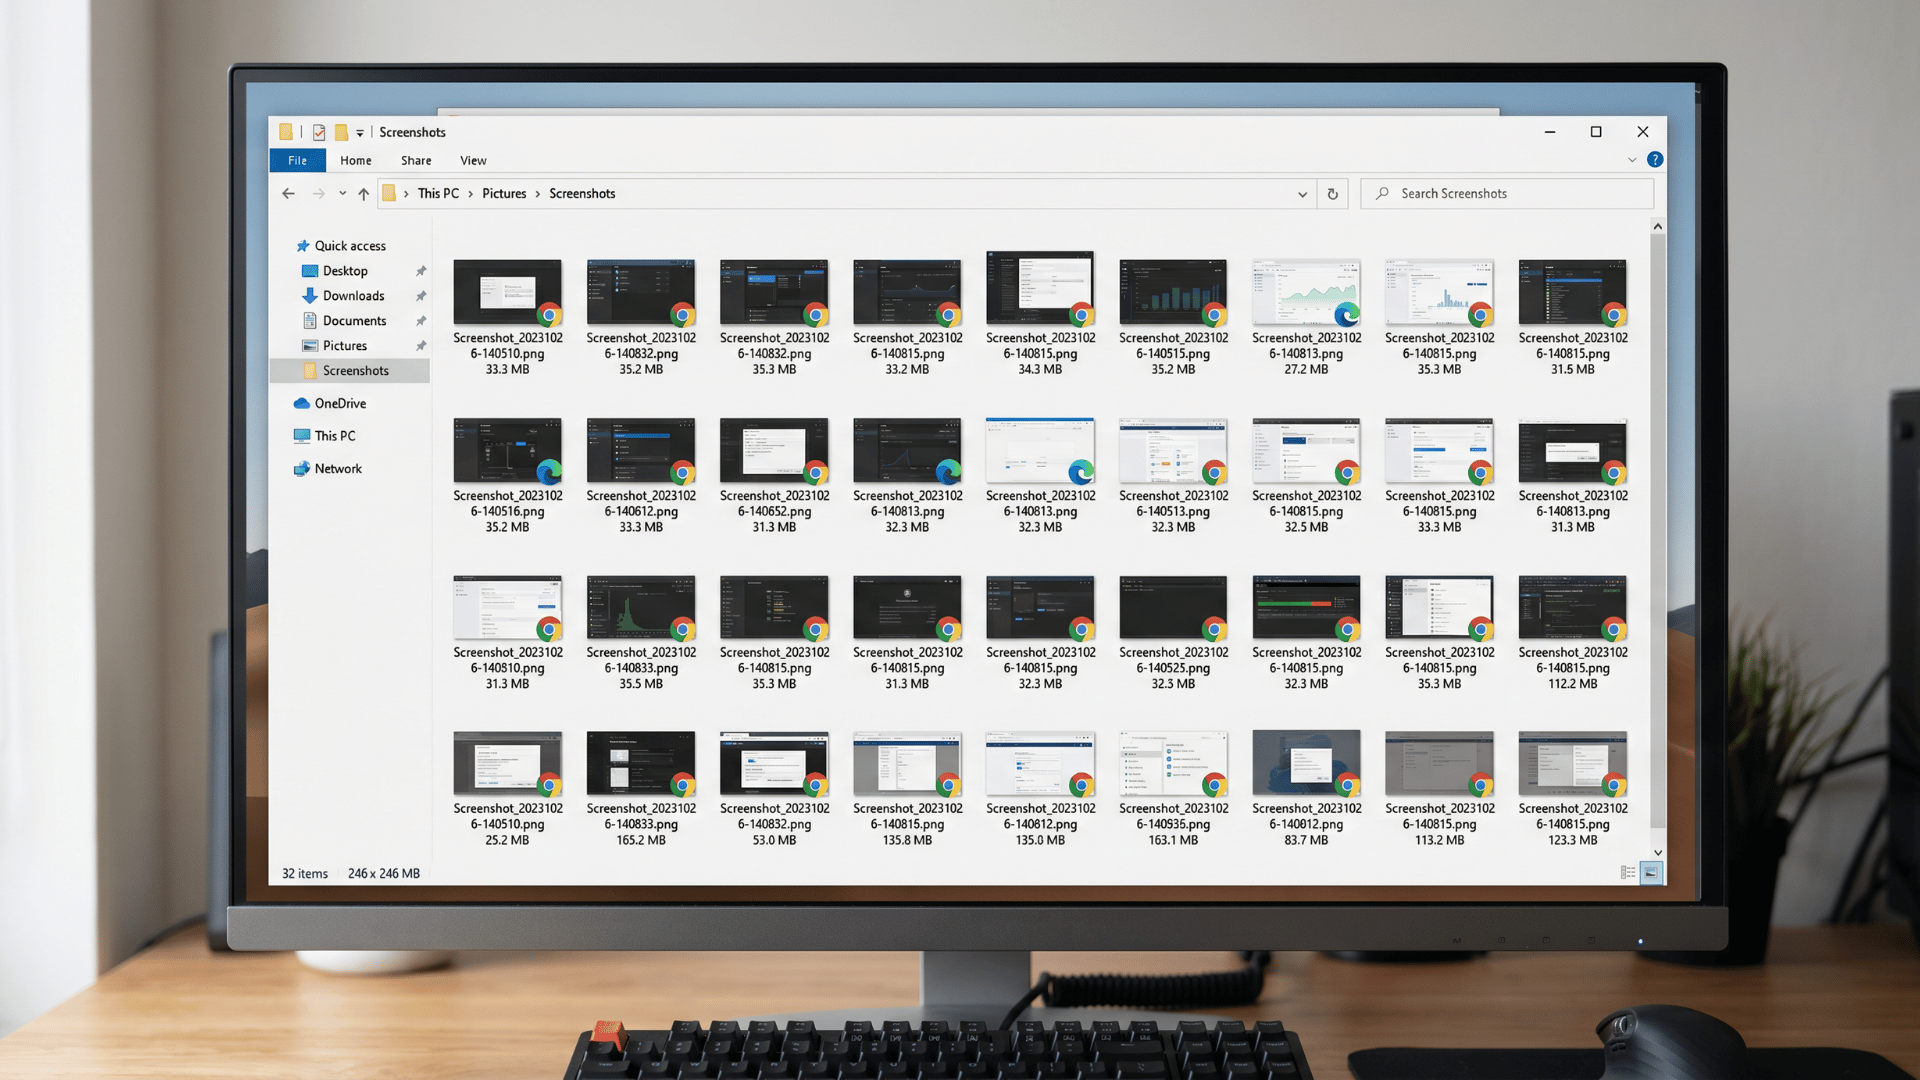Click the 83.7 MB file size label
The image size is (1920, 1080).
click(x=1306, y=841)
